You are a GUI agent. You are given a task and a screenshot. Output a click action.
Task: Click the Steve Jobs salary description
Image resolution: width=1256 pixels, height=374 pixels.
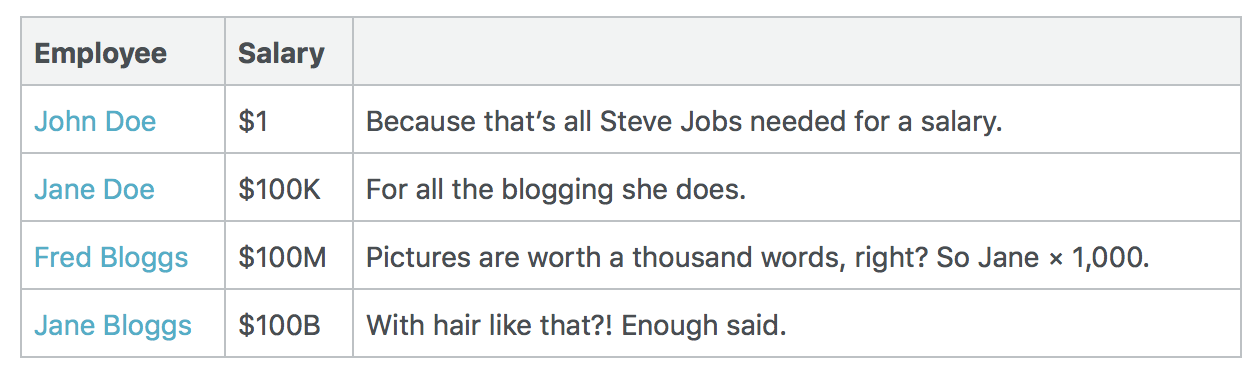[x=684, y=122]
